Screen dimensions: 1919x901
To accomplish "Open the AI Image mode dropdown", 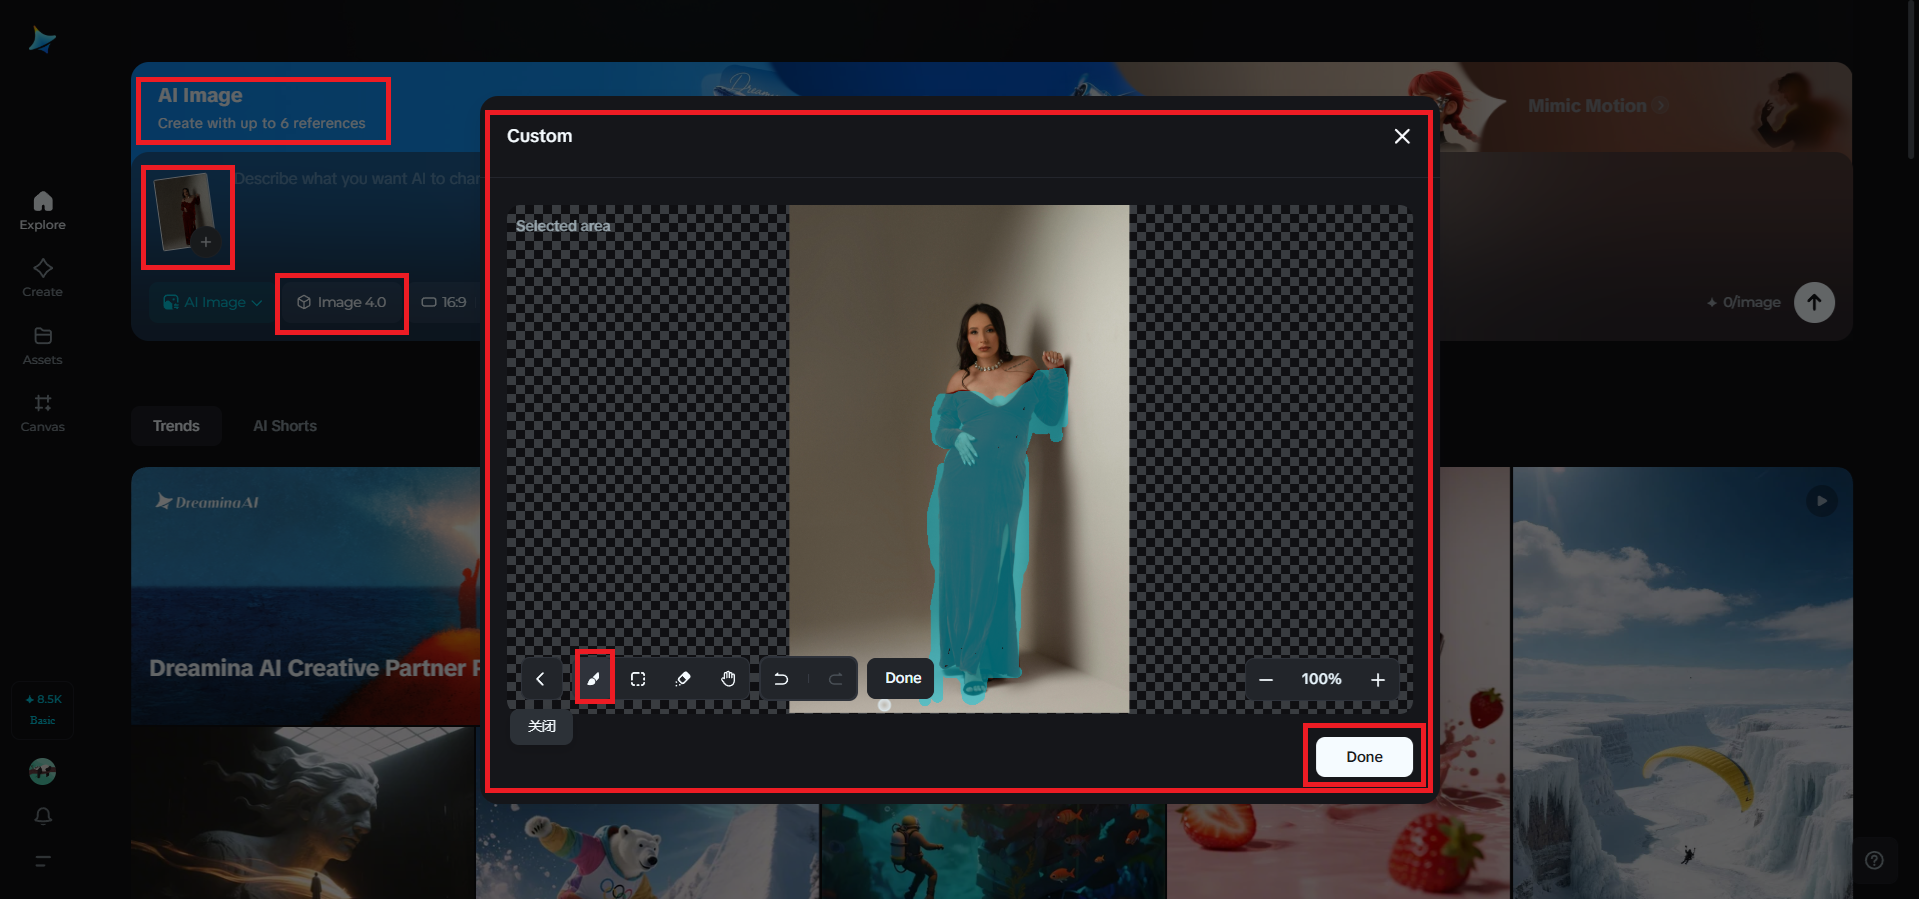I will click(x=211, y=302).
